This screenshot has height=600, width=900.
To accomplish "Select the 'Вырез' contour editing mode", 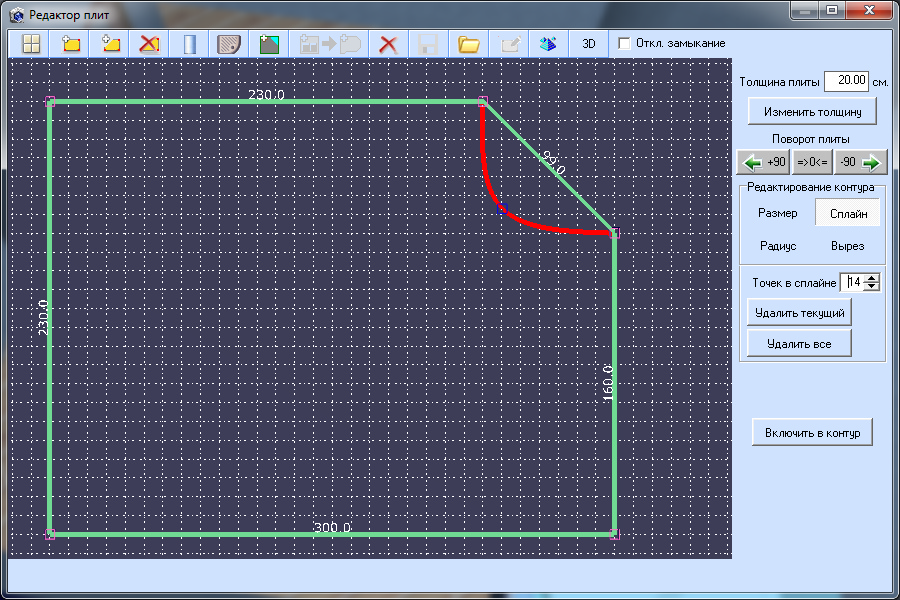I will pos(847,246).
